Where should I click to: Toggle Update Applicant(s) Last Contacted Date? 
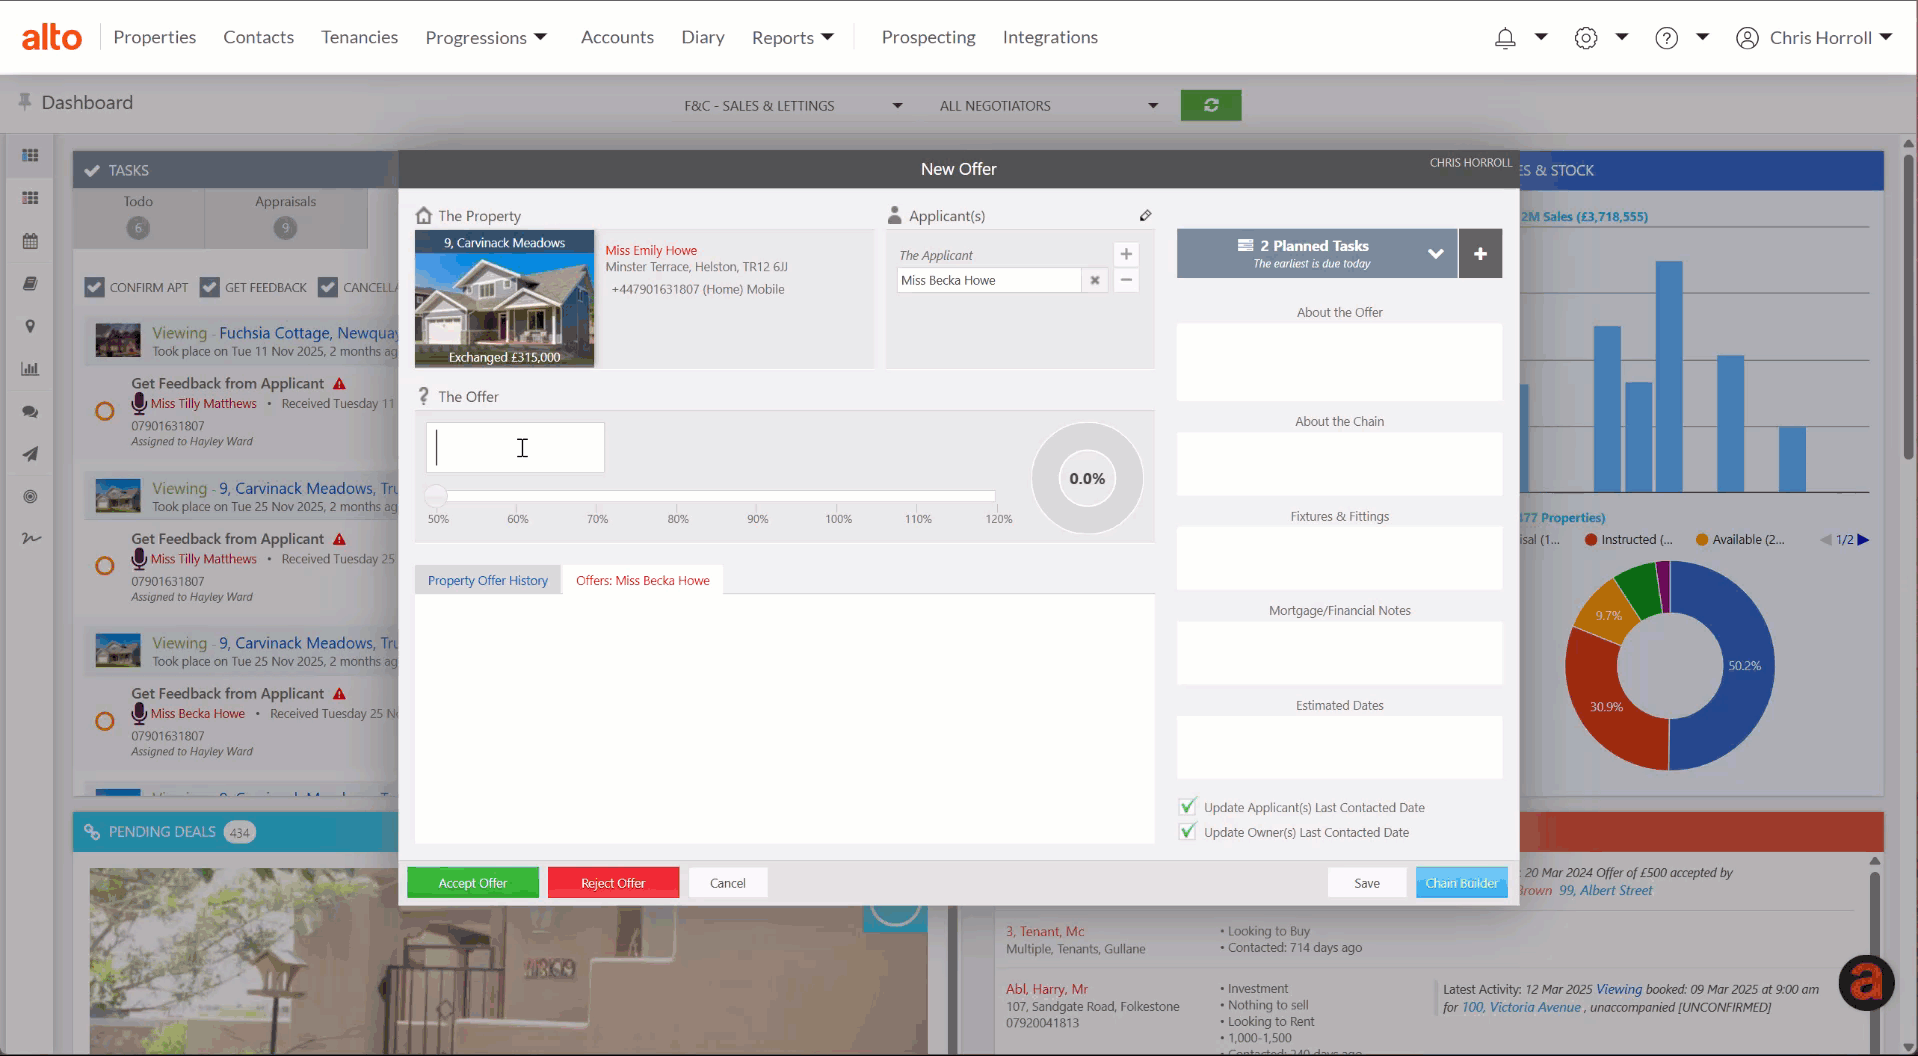(x=1188, y=806)
